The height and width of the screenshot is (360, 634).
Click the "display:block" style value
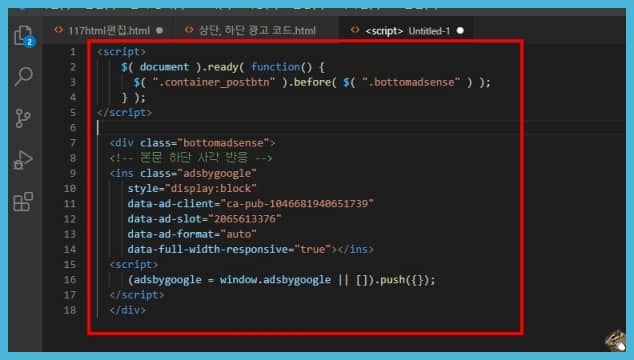[211, 188]
